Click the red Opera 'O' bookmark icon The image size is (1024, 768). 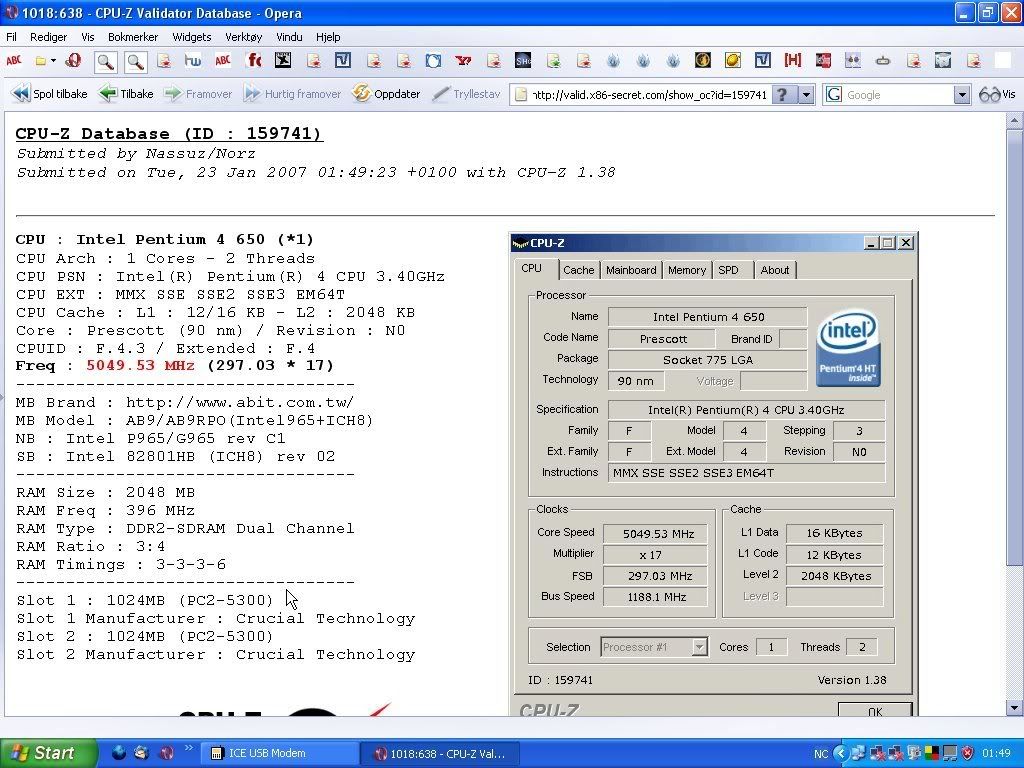coord(74,61)
